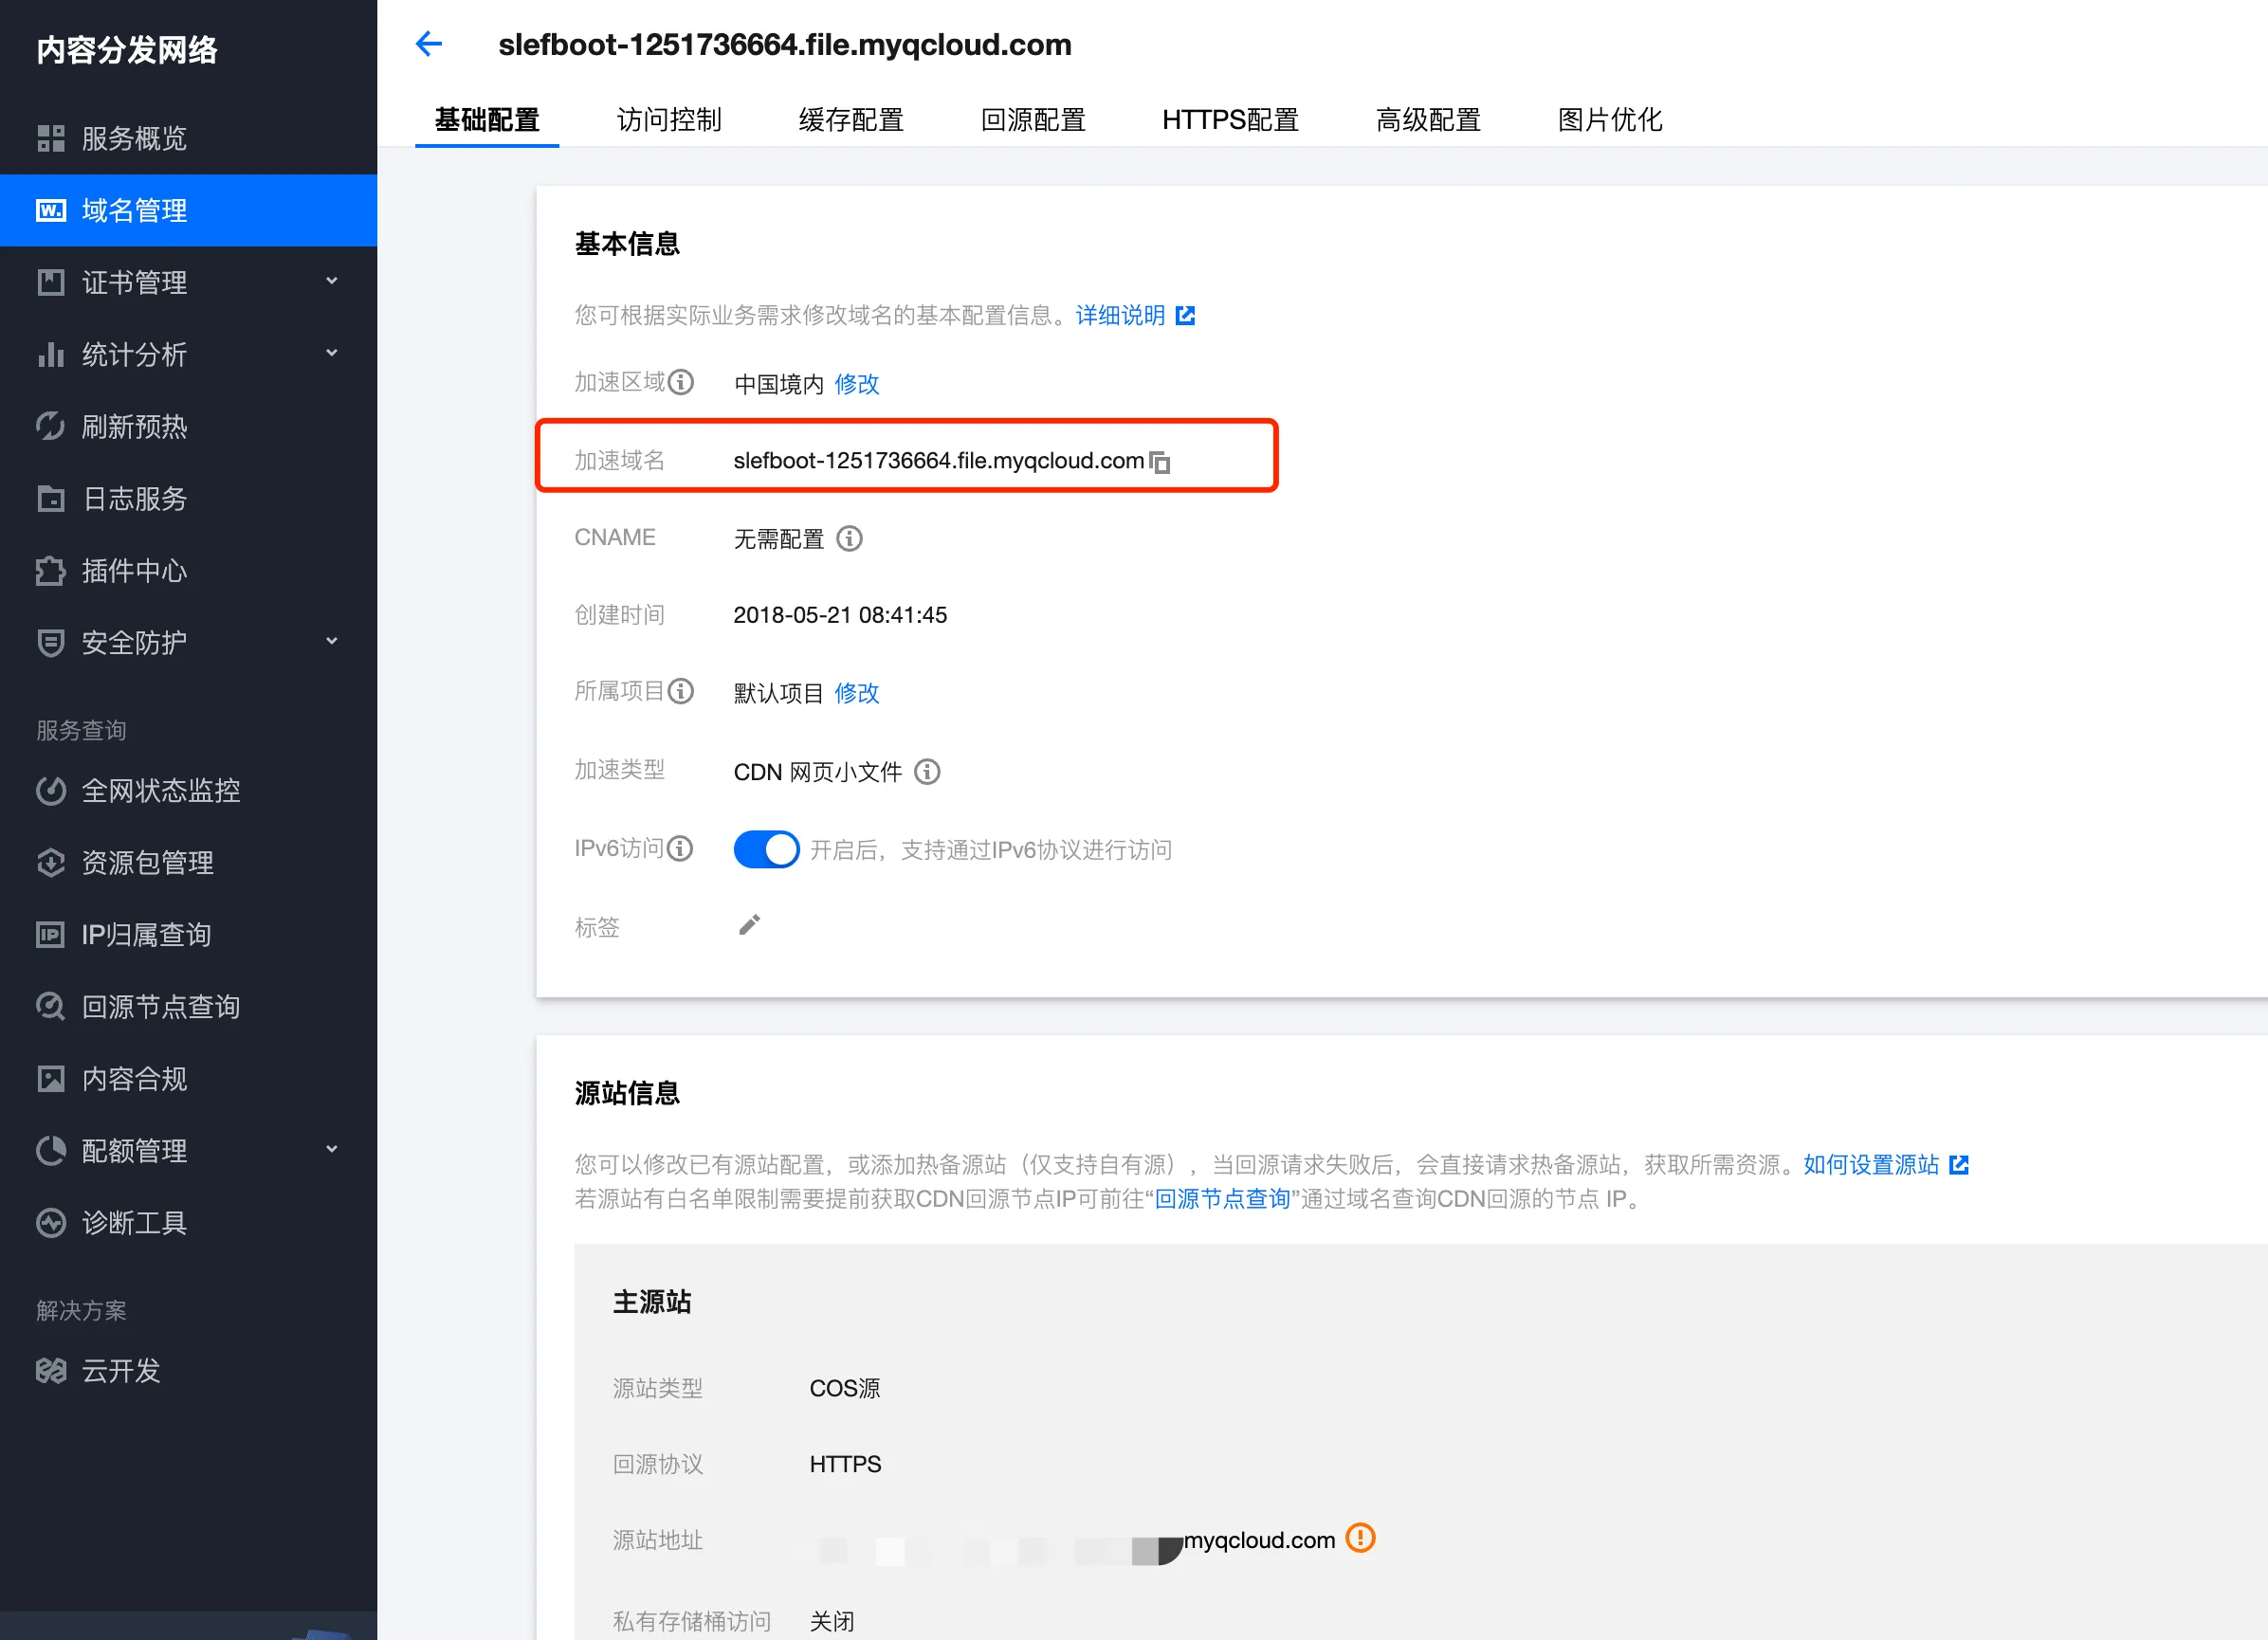Click info icon beside 所属项目 label
This screenshot has width=2268, height=1640.
[x=681, y=692]
